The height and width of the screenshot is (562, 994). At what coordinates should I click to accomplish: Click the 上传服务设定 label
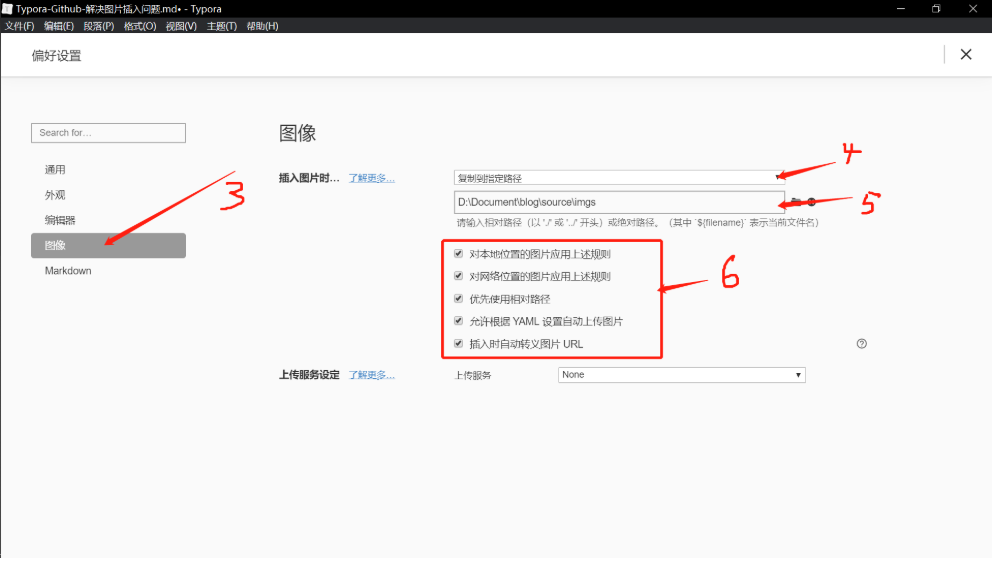click(x=309, y=375)
